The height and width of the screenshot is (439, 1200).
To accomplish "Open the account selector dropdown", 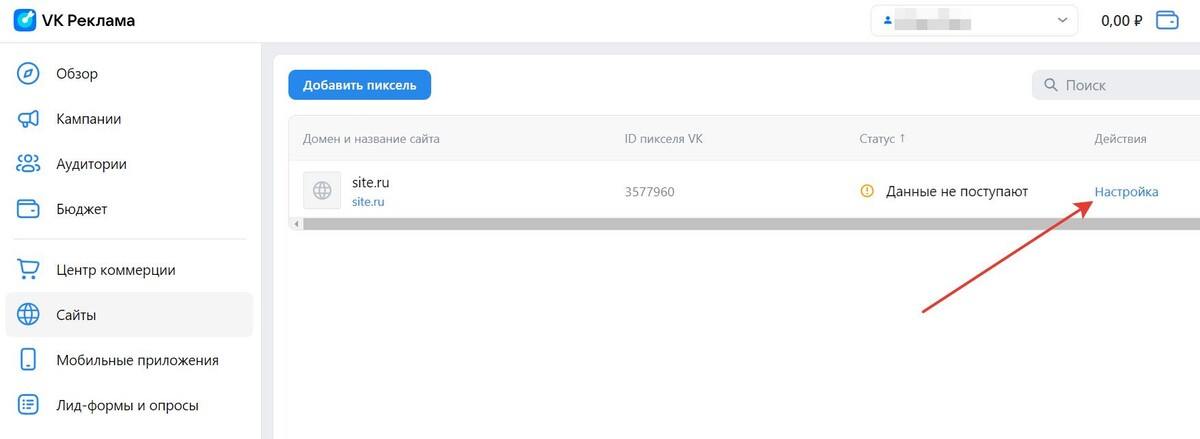I will click(x=974, y=20).
